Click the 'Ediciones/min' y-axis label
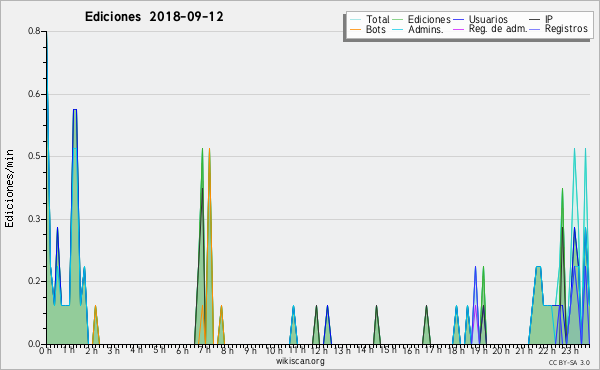Screen dimensions: 600x370 [x=9, y=188]
